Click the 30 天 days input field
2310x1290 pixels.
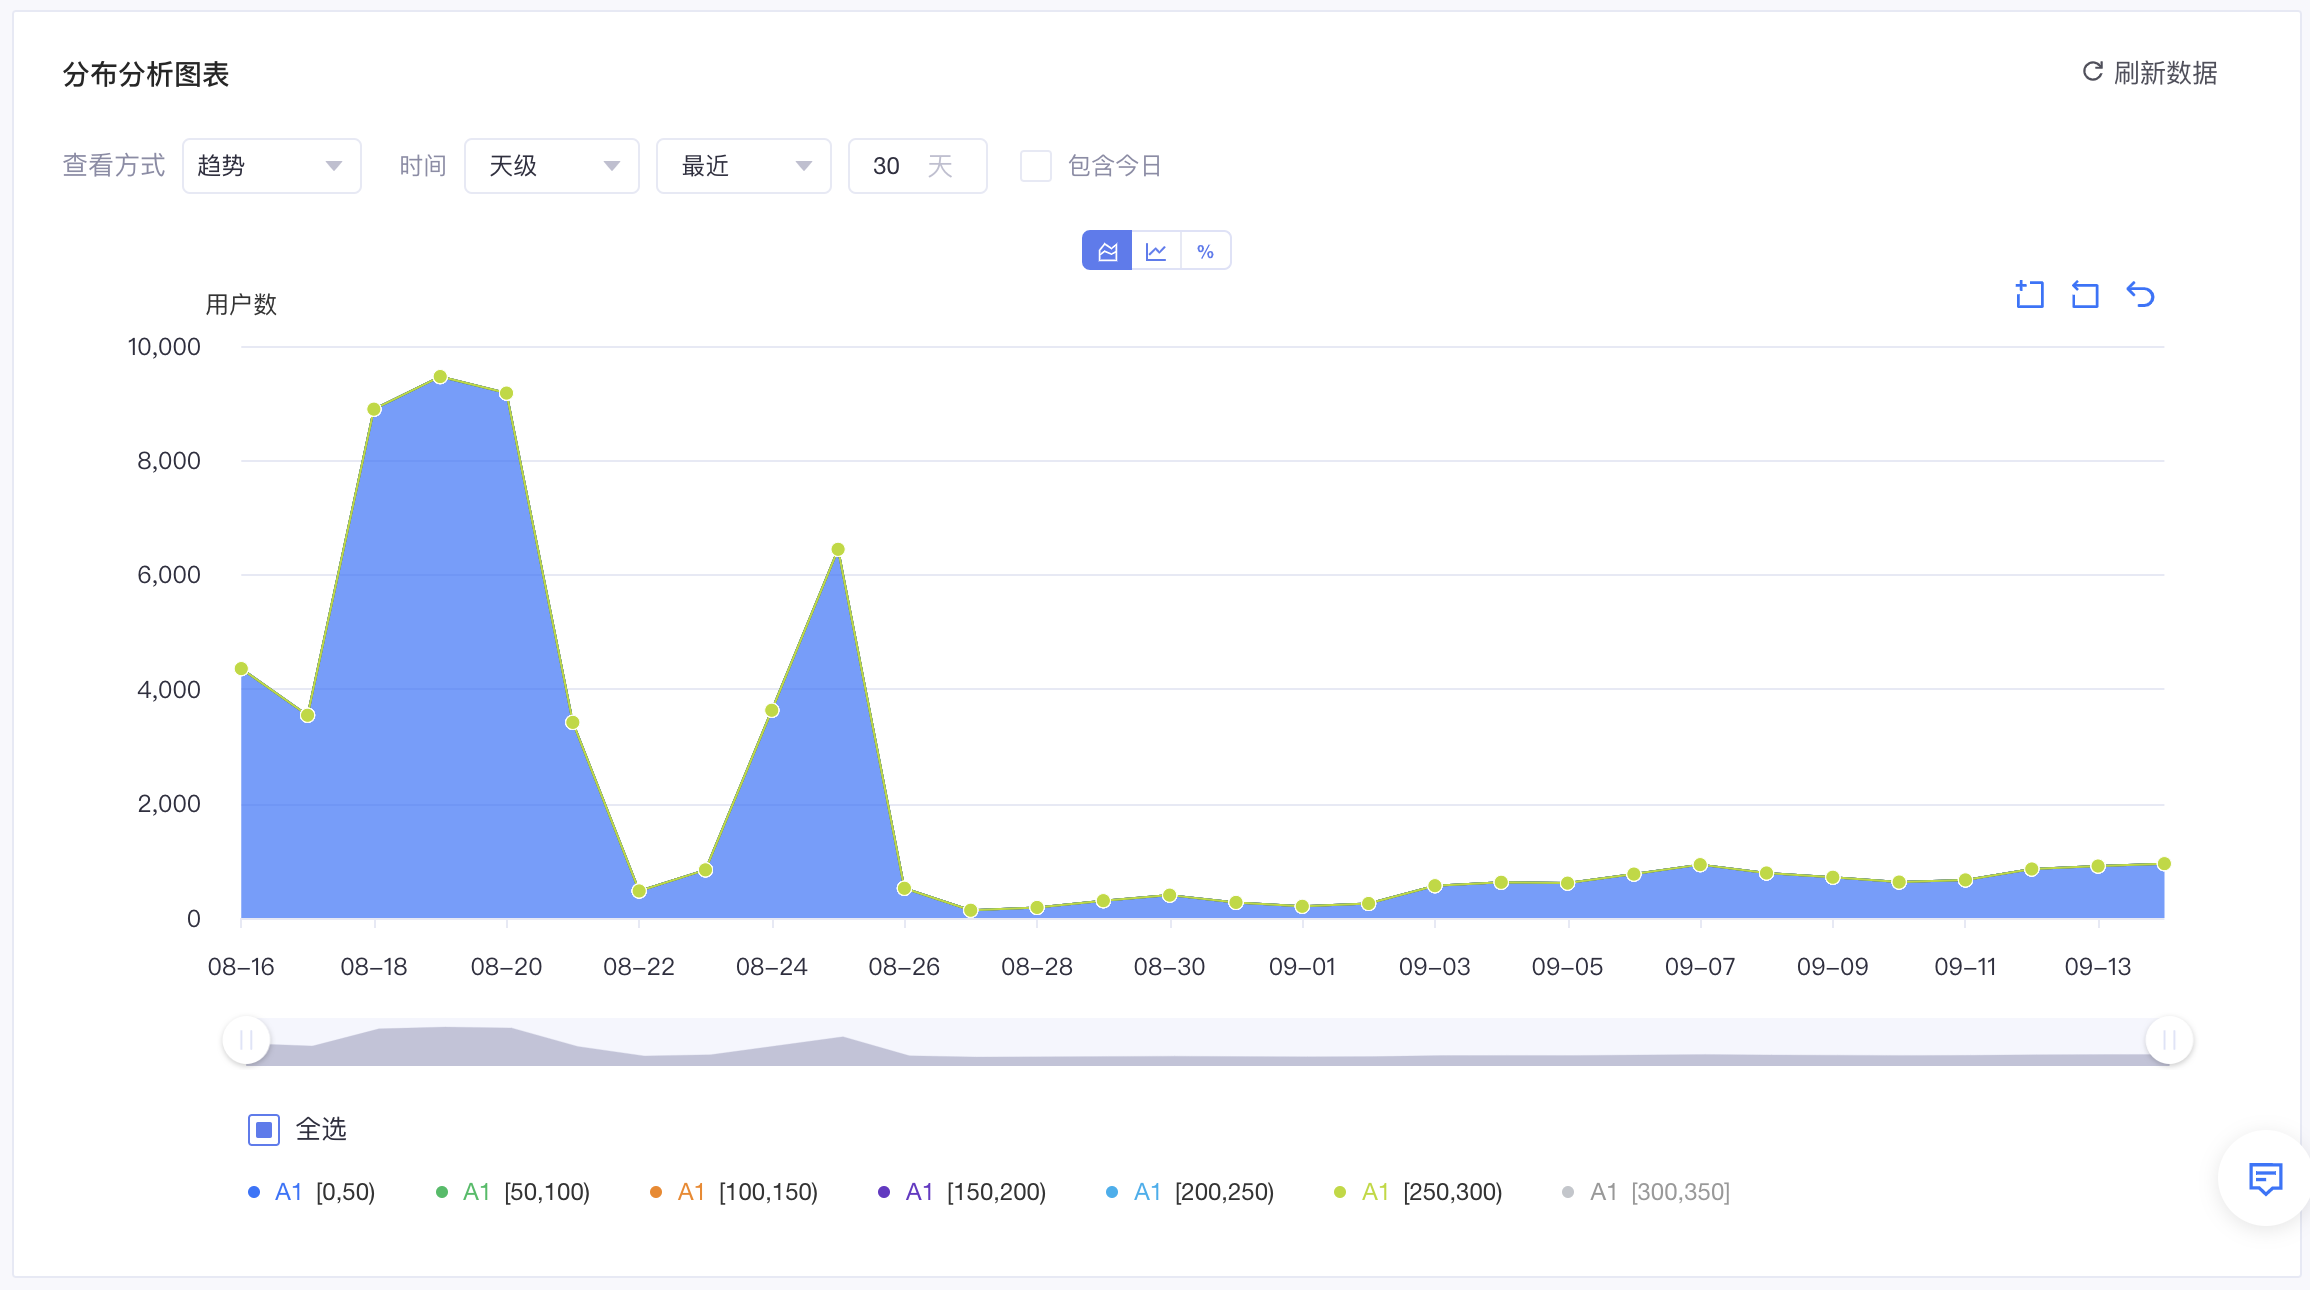tap(918, 166)
